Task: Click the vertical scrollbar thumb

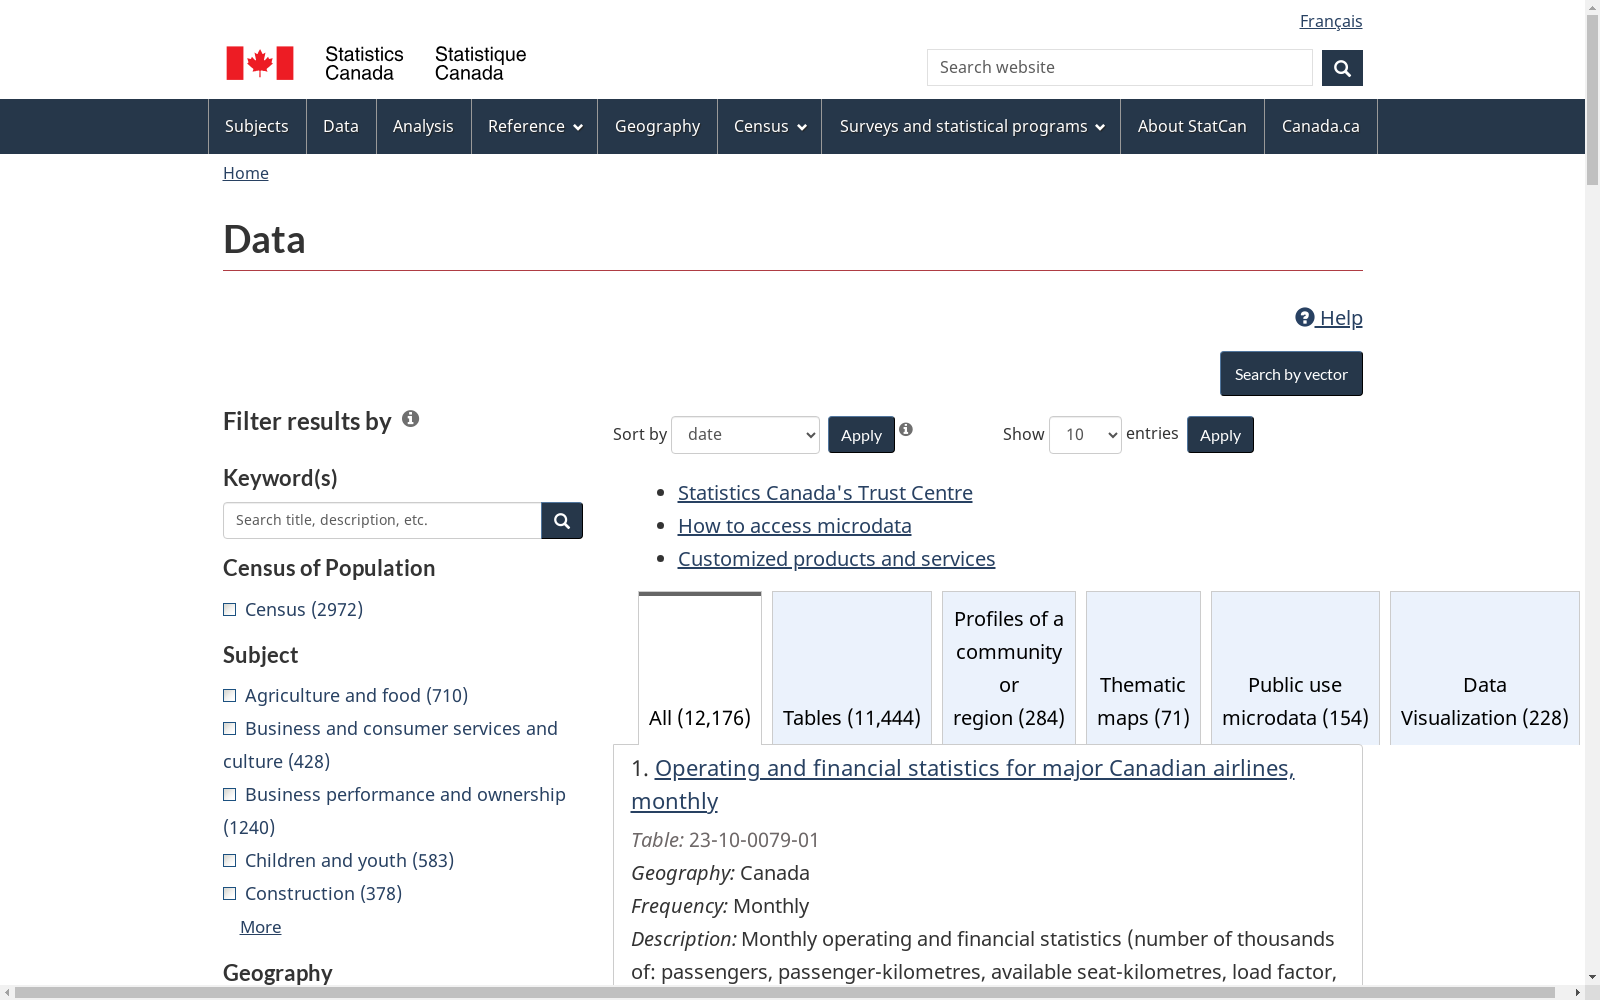Action: 1592,100
